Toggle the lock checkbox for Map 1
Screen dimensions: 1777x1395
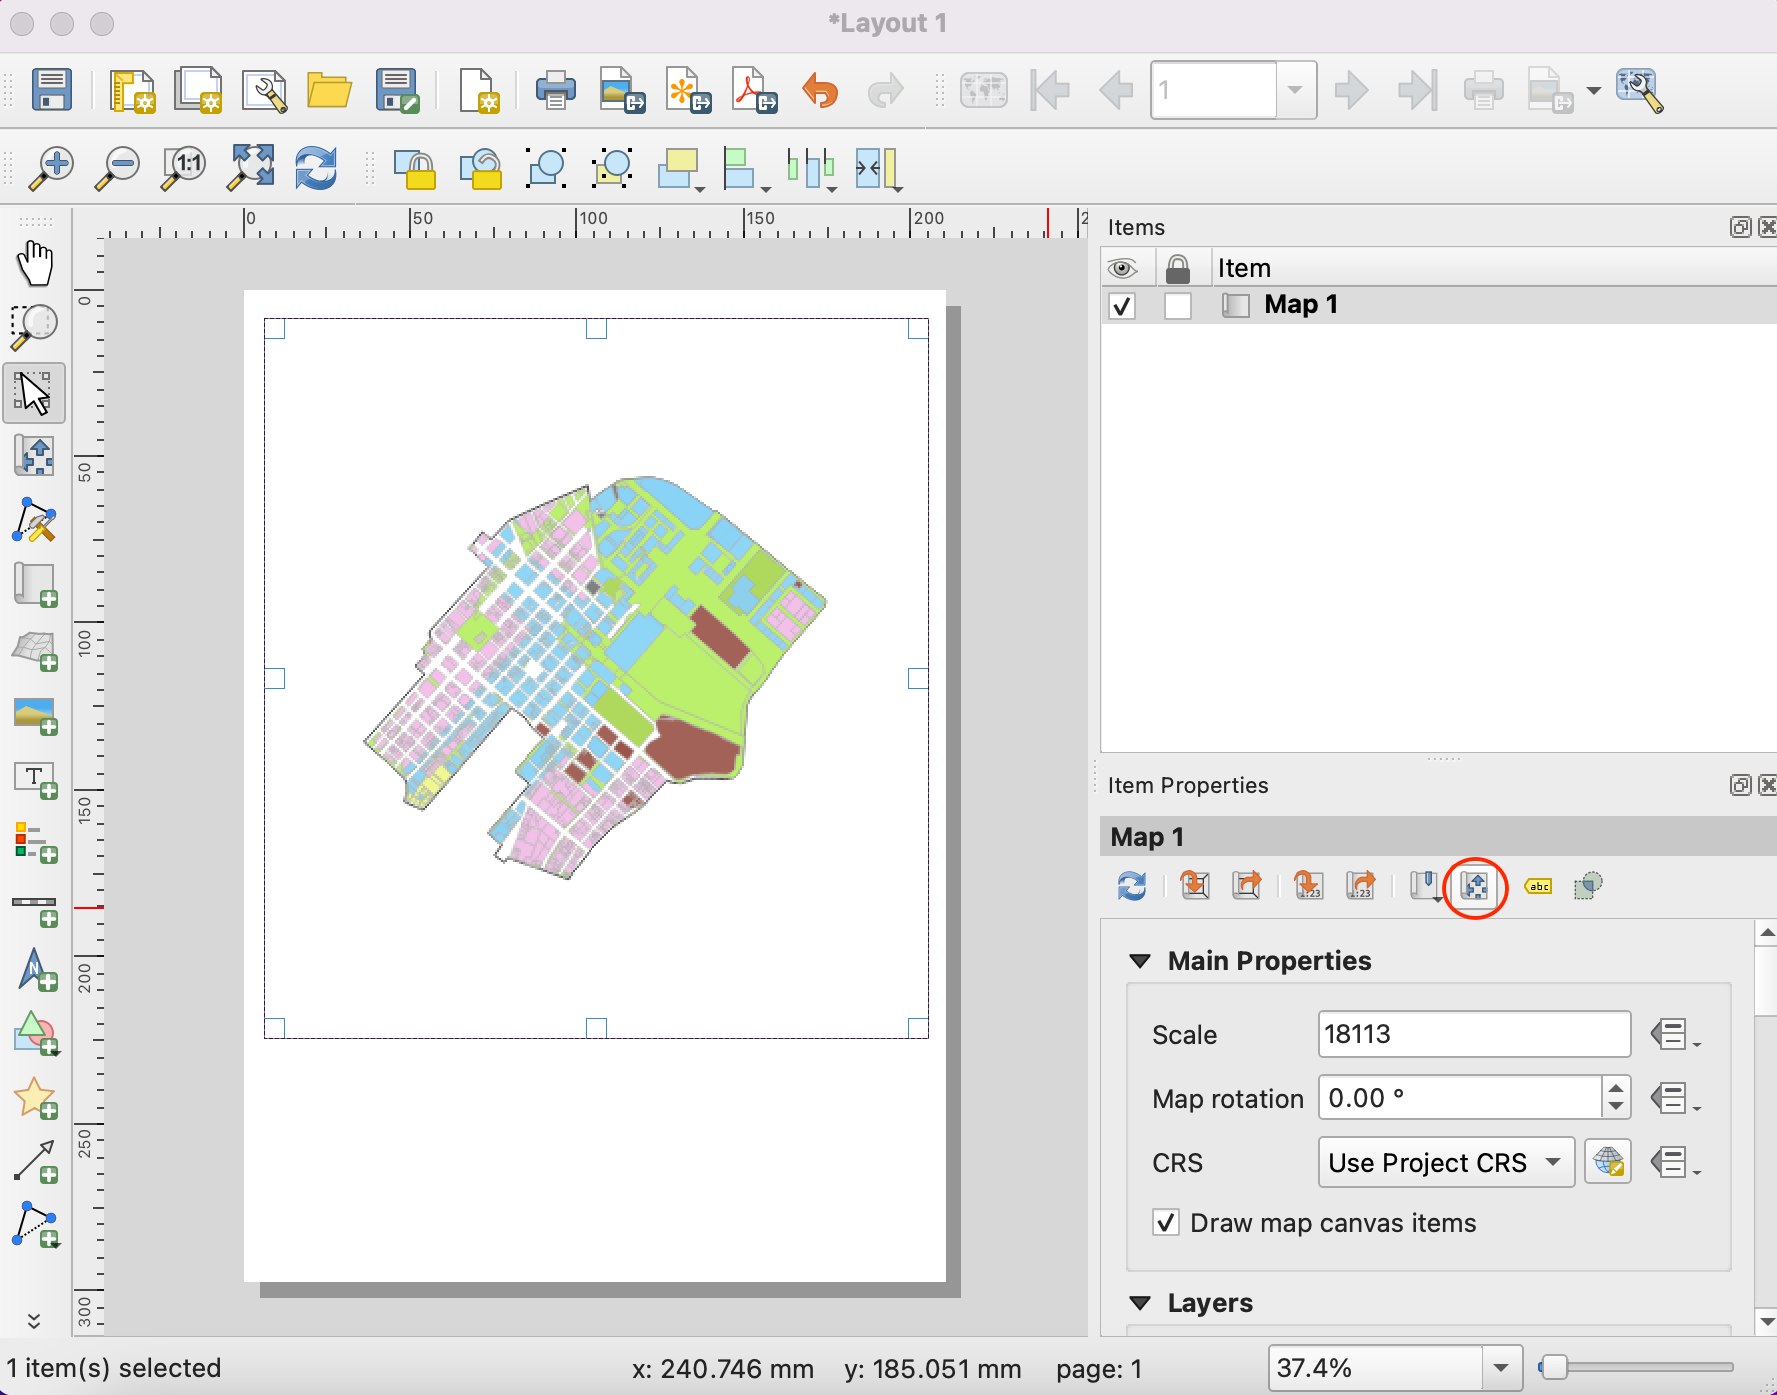(1178, 306)
